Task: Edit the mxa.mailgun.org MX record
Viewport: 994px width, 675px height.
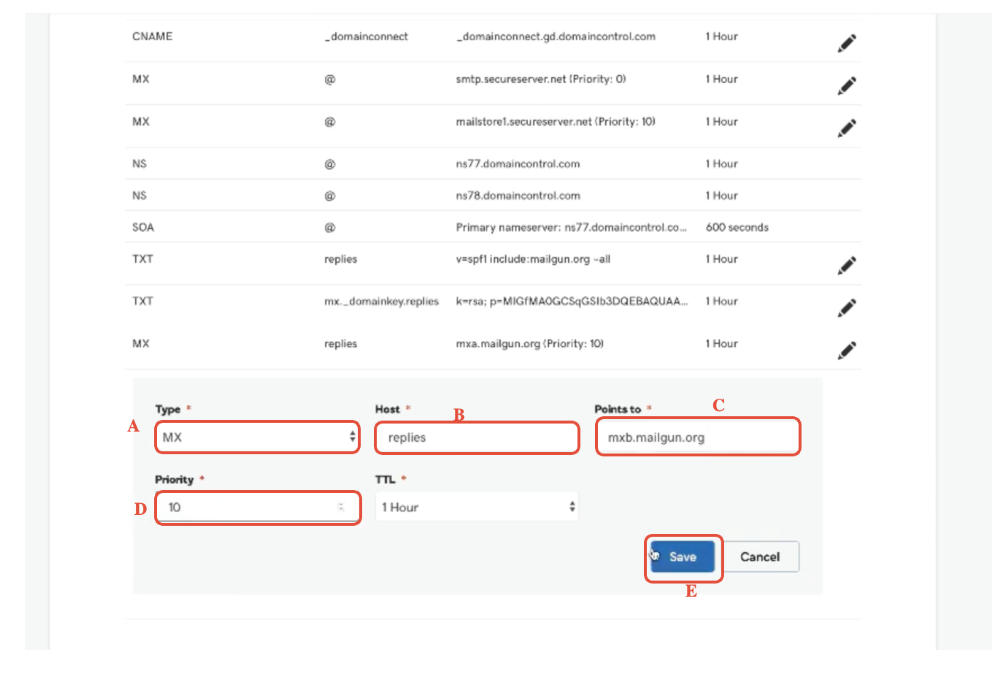Action: coord(847,350)
